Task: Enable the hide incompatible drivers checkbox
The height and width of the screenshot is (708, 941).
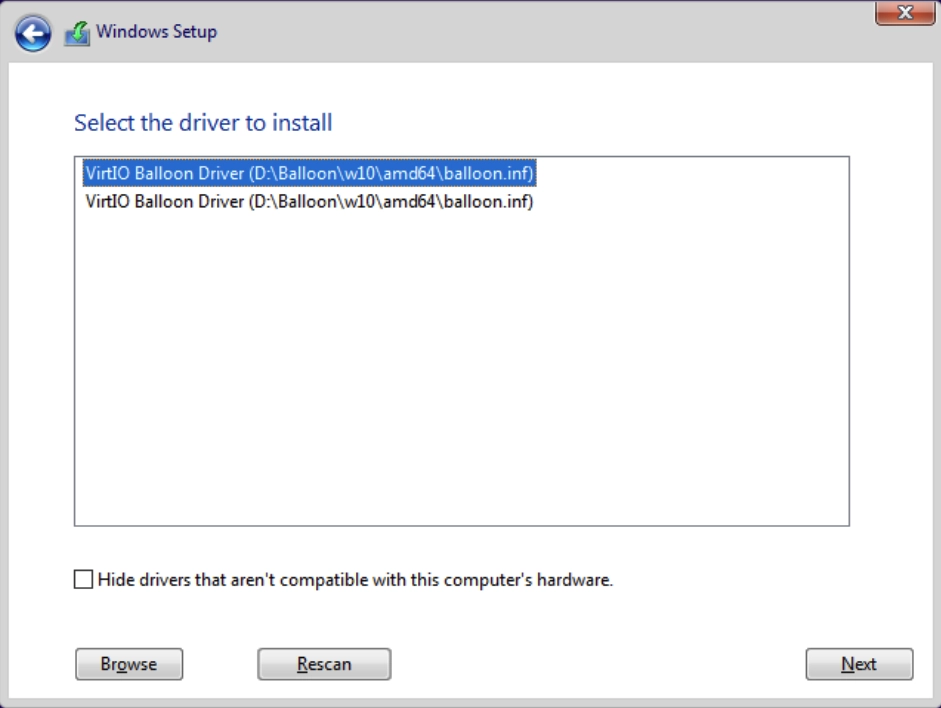Action: click(83, 580)
